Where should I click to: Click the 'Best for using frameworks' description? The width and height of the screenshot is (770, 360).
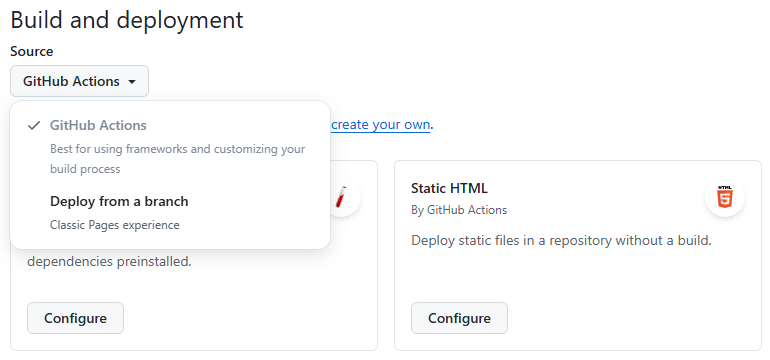coord(177,159)
